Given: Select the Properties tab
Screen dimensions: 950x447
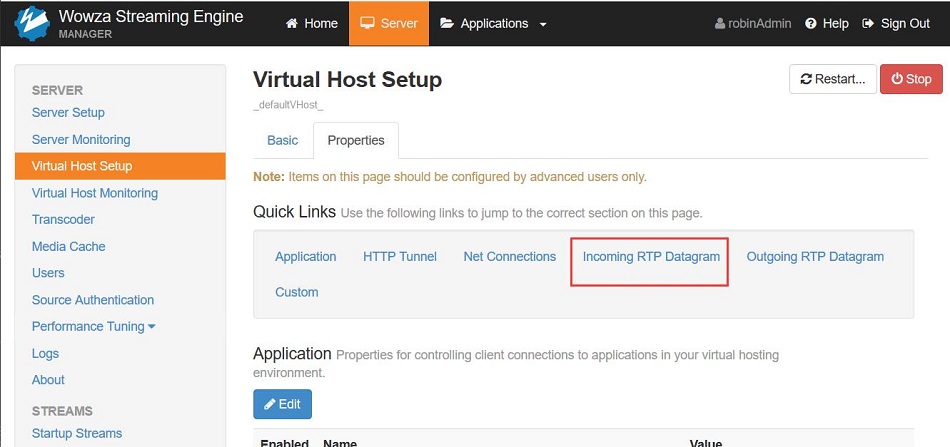Looking at the screenshot, I should pos(356,141).
